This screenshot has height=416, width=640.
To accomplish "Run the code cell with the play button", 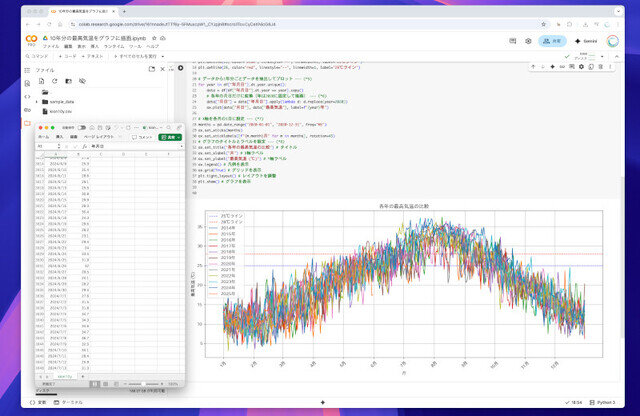I will click(x=180, y=68).
